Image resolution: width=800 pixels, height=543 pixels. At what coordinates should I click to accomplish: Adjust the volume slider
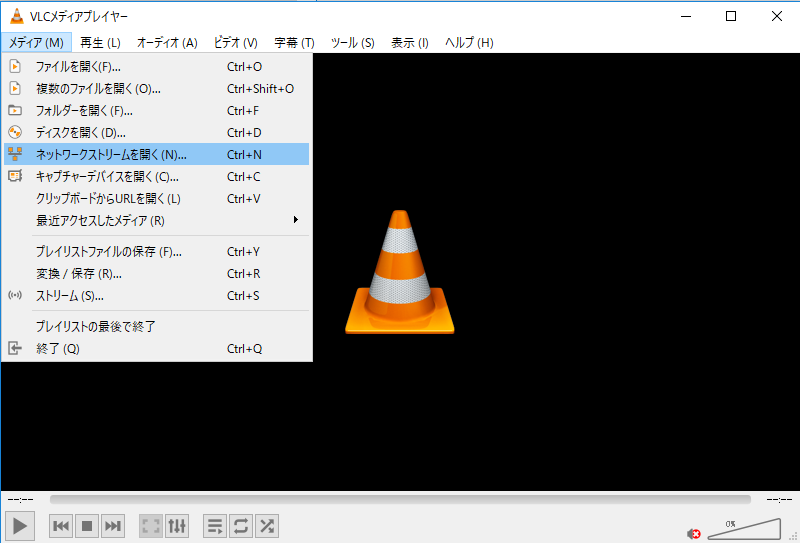[x=744, y=529]
